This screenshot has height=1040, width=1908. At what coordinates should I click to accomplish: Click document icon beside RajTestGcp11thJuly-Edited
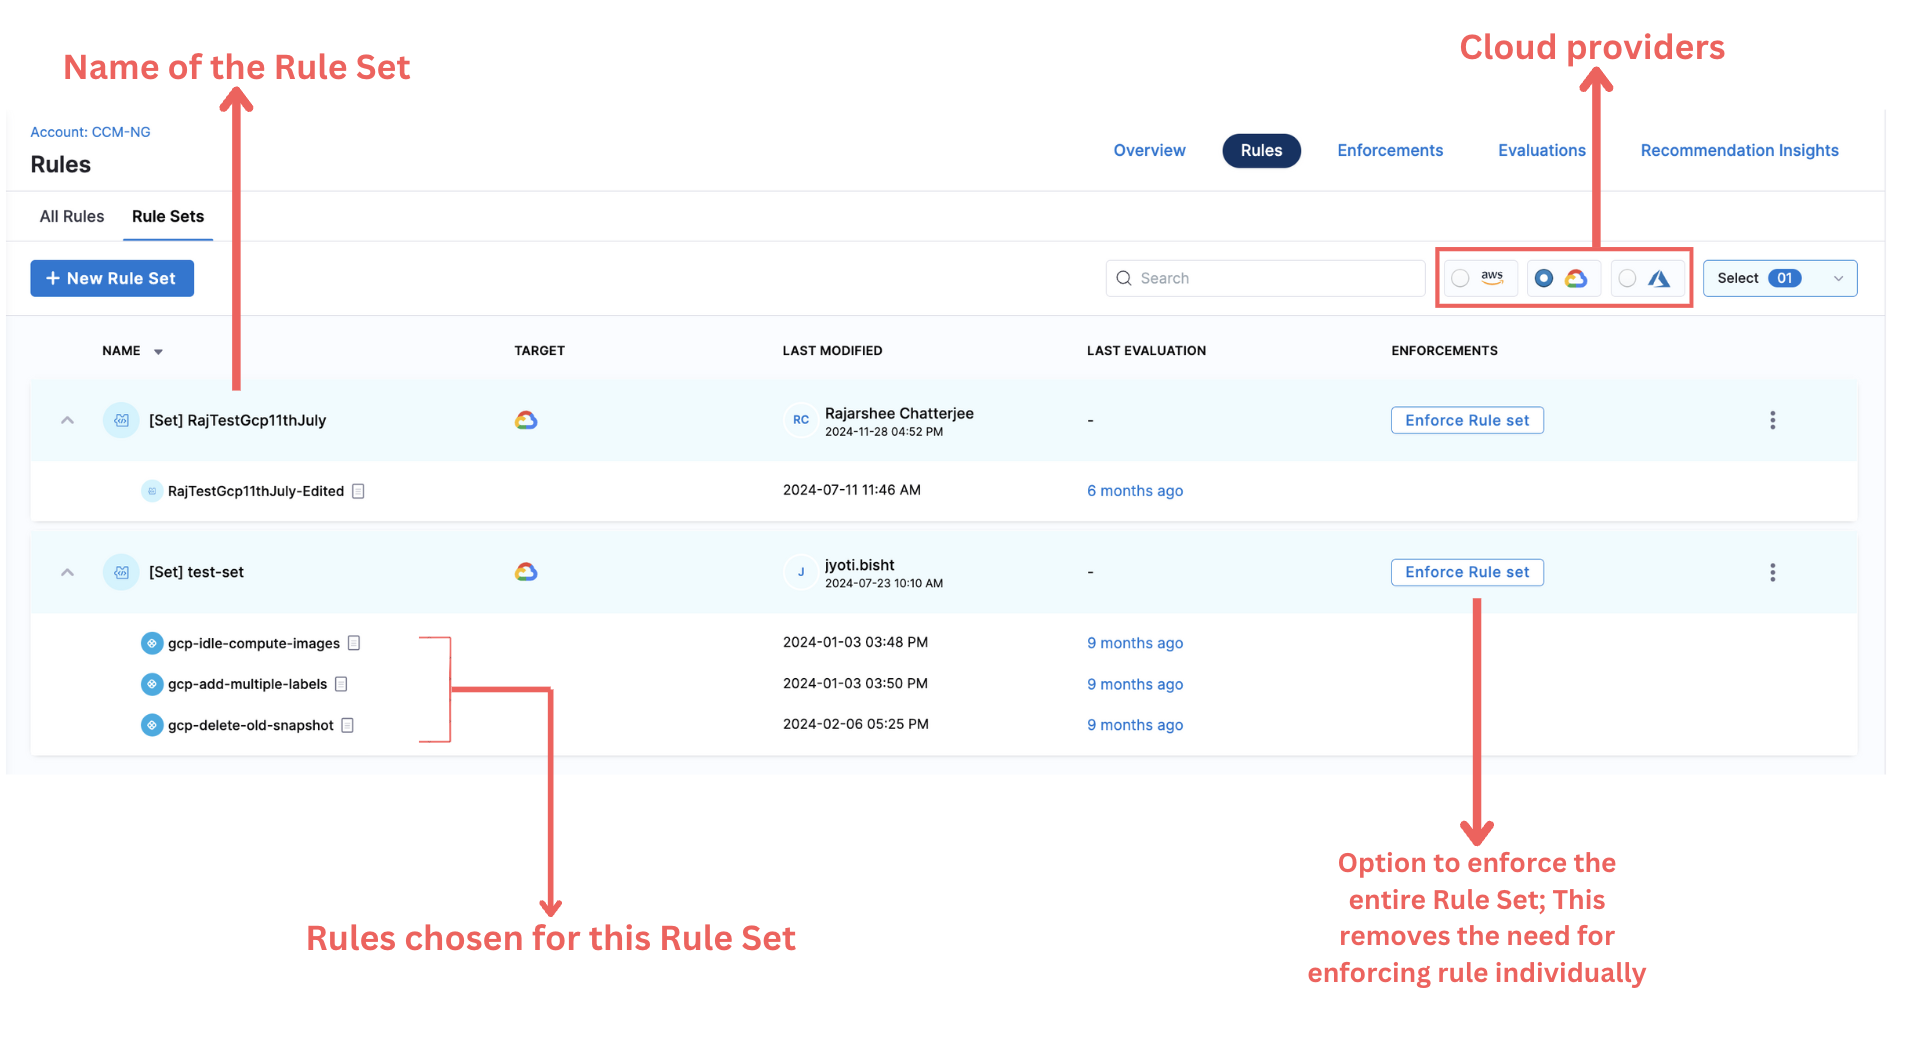click(358, 491)
